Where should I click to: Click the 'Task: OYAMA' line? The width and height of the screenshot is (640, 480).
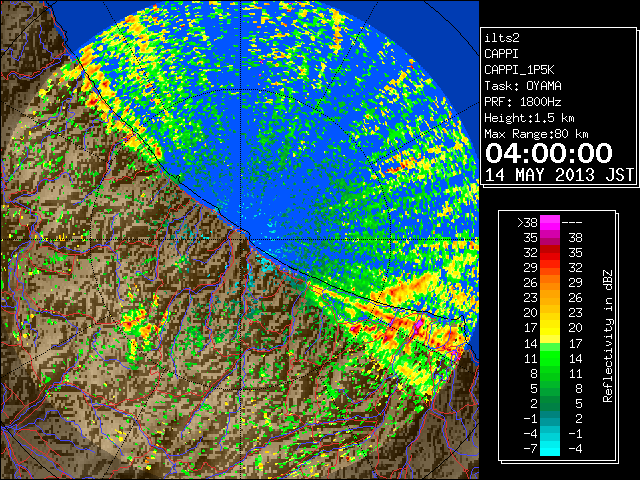pos(523,86)
